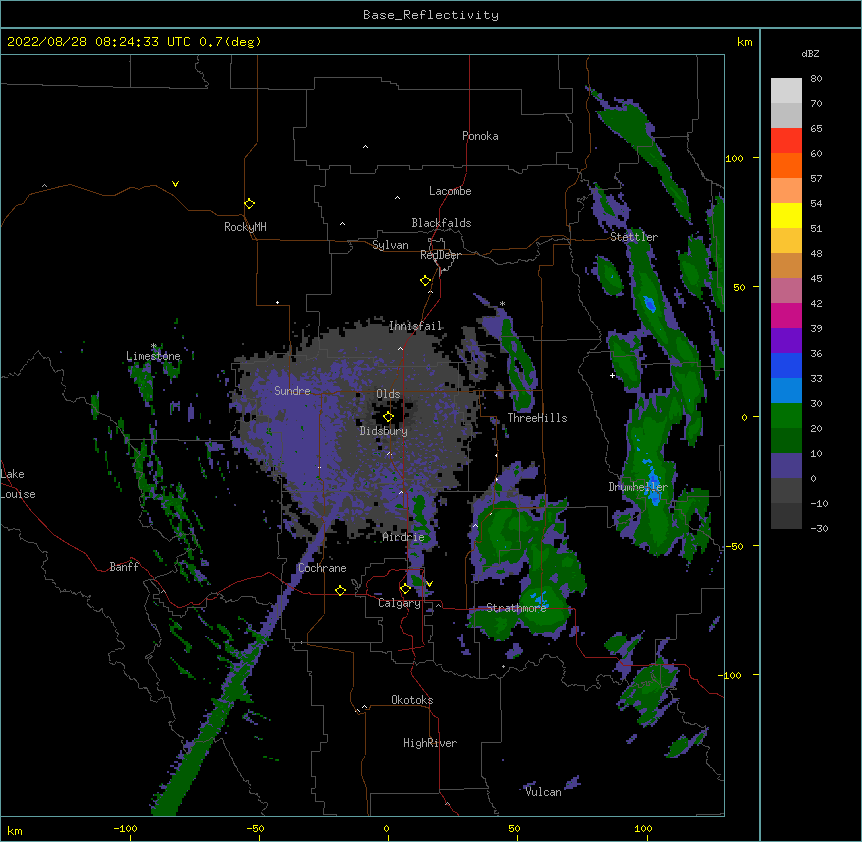This screenshot has height=842, width=862.
Task: Pick the slate purple 0-10 dBZ legend swatch
Action: click(x=786, y=466)
